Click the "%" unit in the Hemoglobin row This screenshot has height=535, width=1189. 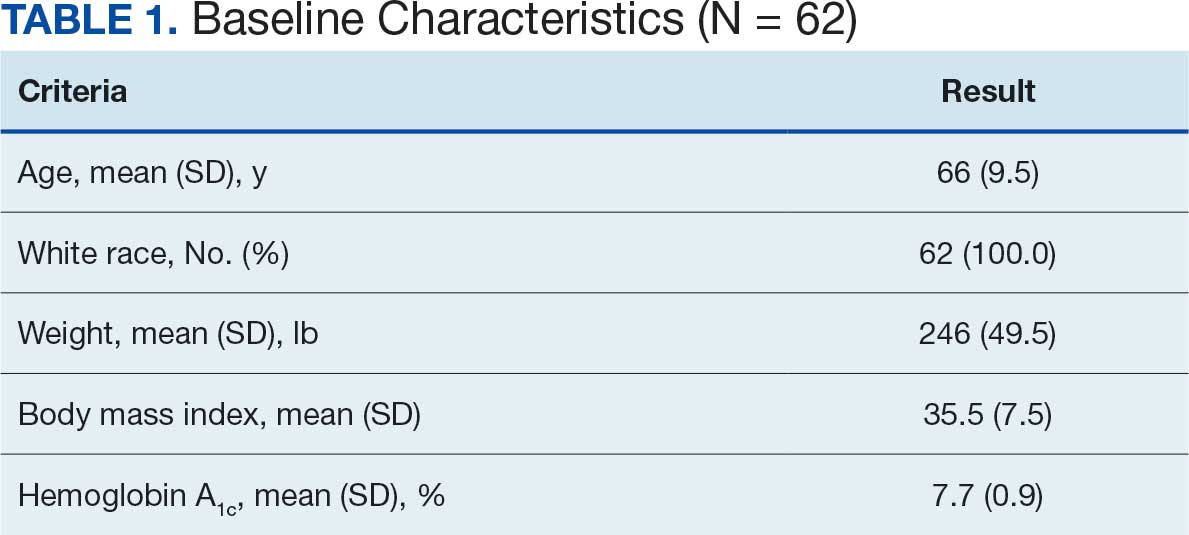[431, 495]
